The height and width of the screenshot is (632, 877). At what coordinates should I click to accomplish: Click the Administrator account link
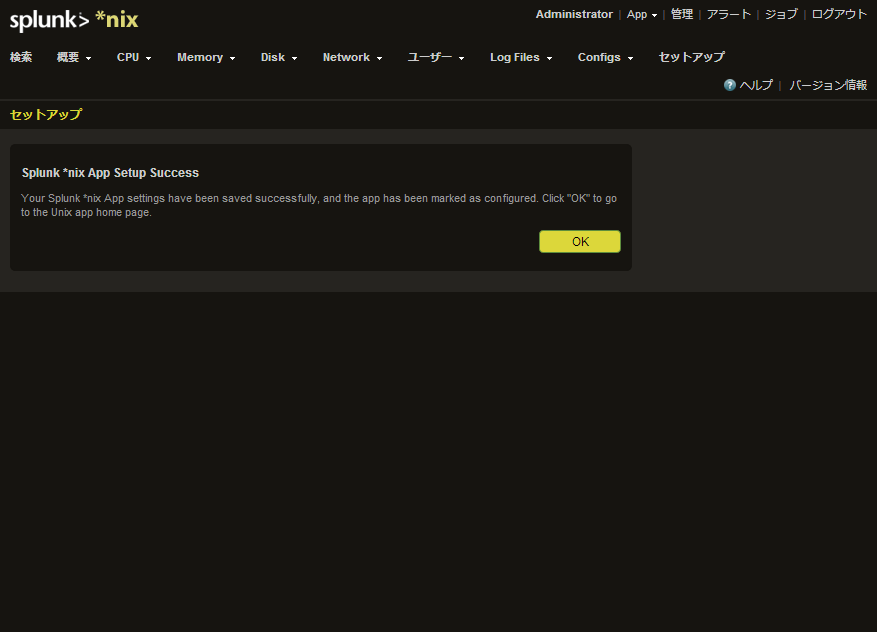pyautogui.click(x=574, y=15)
